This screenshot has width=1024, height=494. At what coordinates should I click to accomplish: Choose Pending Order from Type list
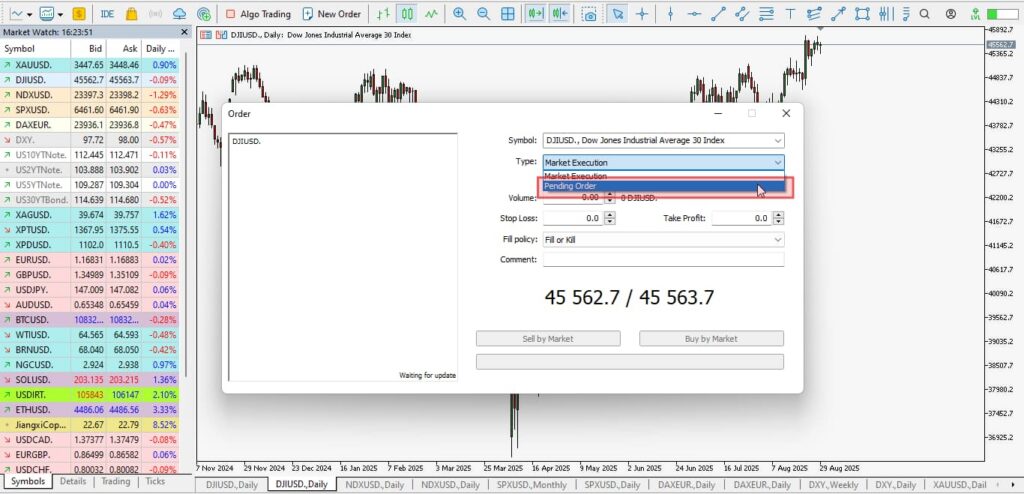(664, 186)
